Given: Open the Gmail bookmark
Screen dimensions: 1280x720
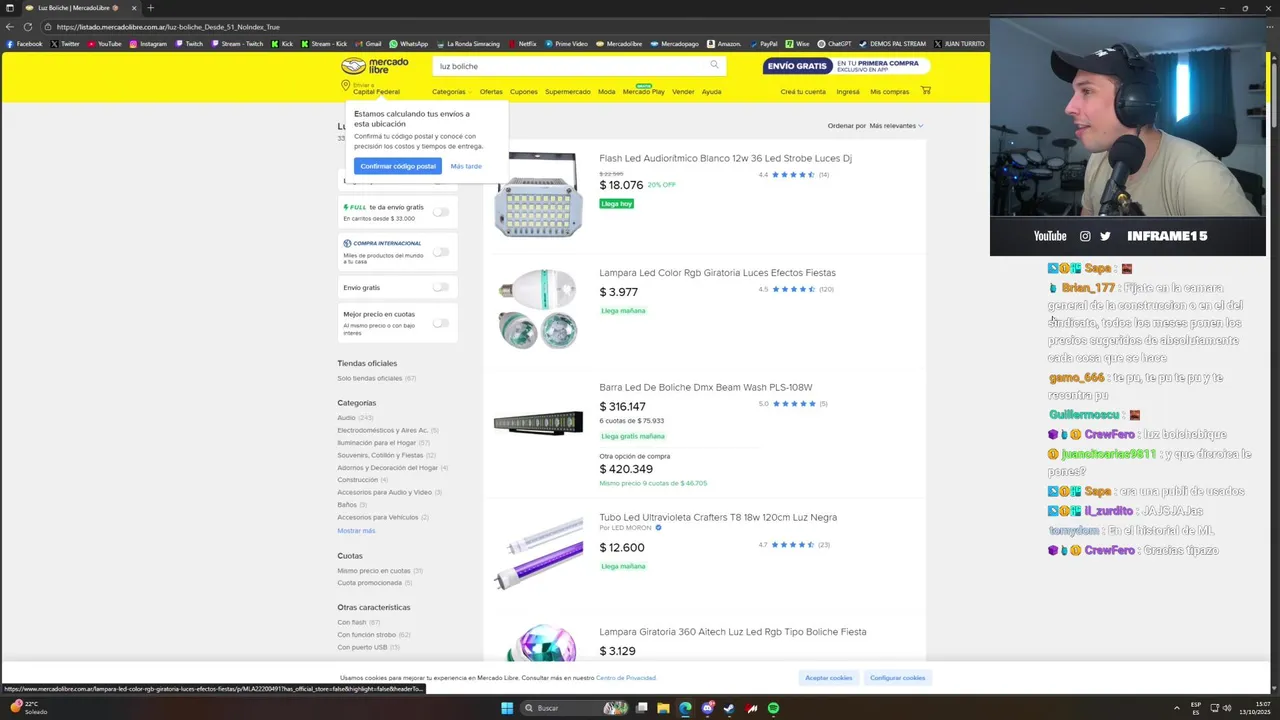Looking at the screenshot, I should [x=368, y=44].
